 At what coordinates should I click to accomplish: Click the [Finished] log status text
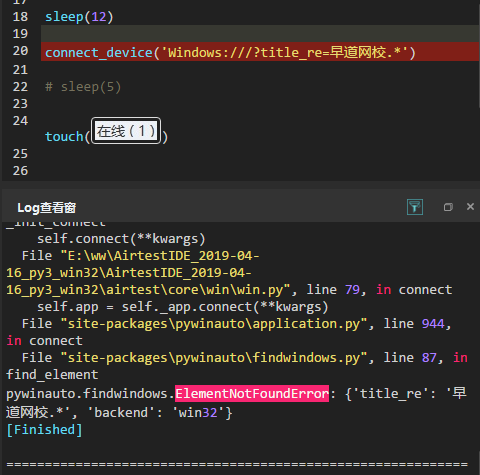[x=44, y=430]
